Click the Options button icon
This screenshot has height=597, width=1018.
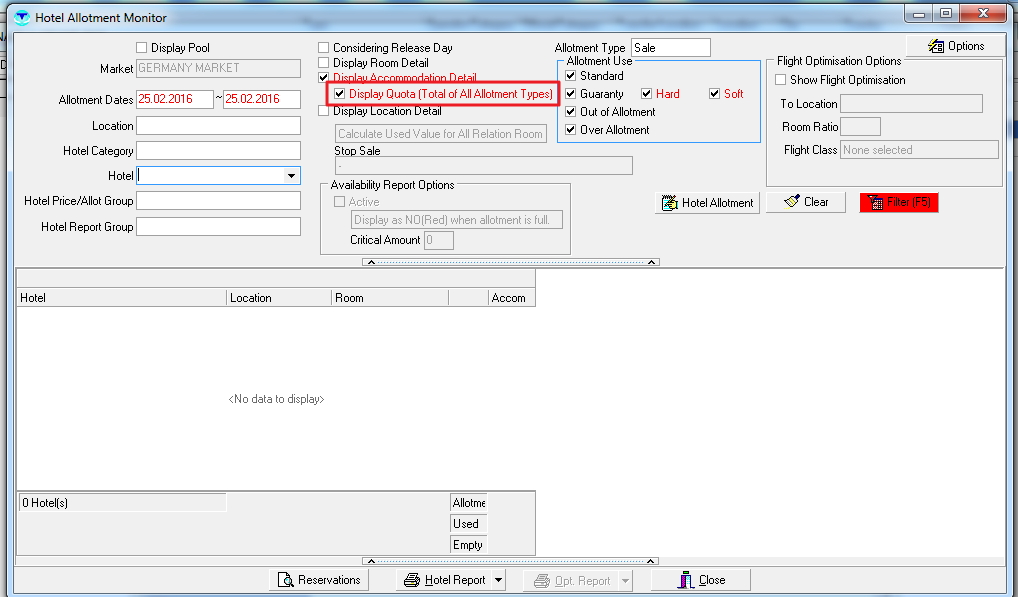[936, 46]
